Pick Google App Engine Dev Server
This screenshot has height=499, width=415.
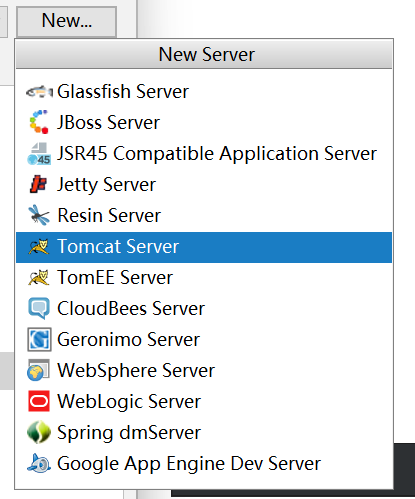pos(204,464)
